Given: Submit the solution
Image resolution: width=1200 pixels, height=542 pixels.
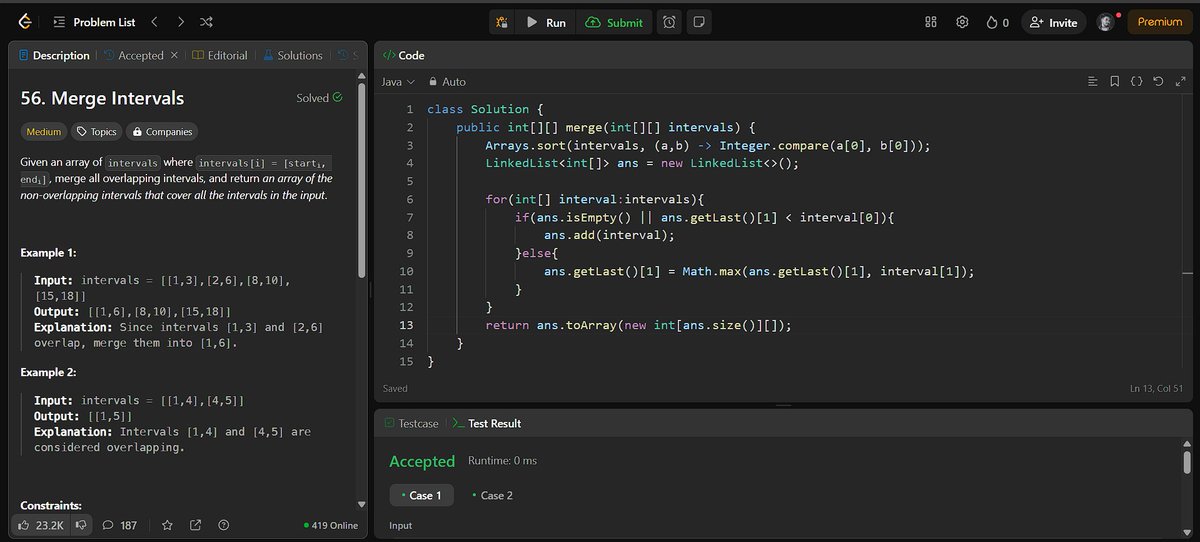Looking at the screenshot, I should coord(615,22).
